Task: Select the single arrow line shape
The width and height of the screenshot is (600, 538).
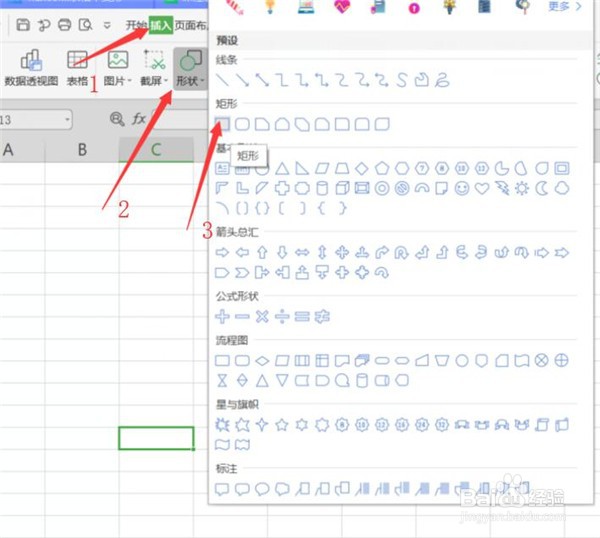Action: [x=242, y=80]
